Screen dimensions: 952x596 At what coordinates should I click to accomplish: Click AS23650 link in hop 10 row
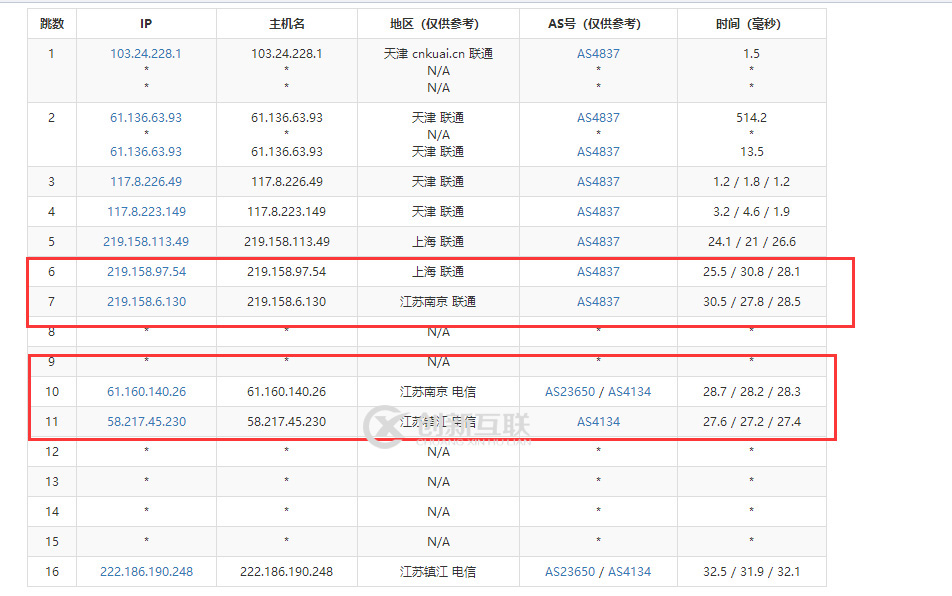570,391
